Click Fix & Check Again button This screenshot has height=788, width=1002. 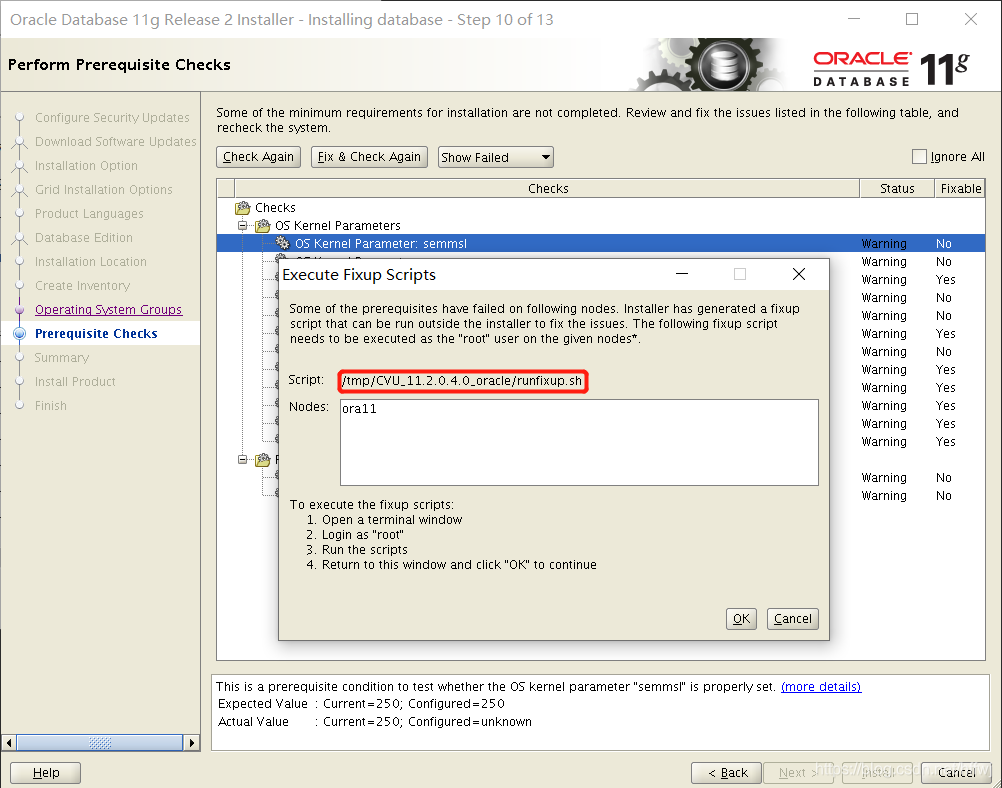click(369, 157)
